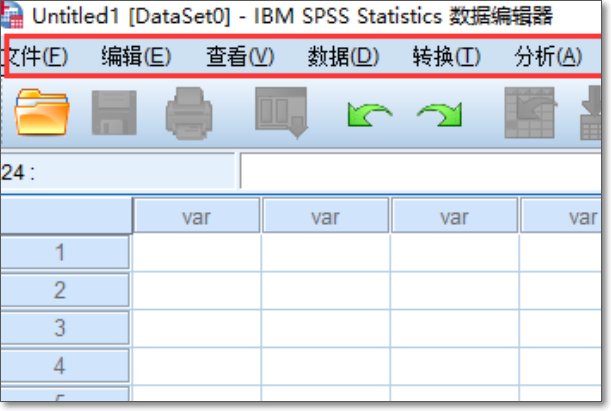Select row header 4
The width and height of the screenshot is (611, 411).
[x=65, y=365]
